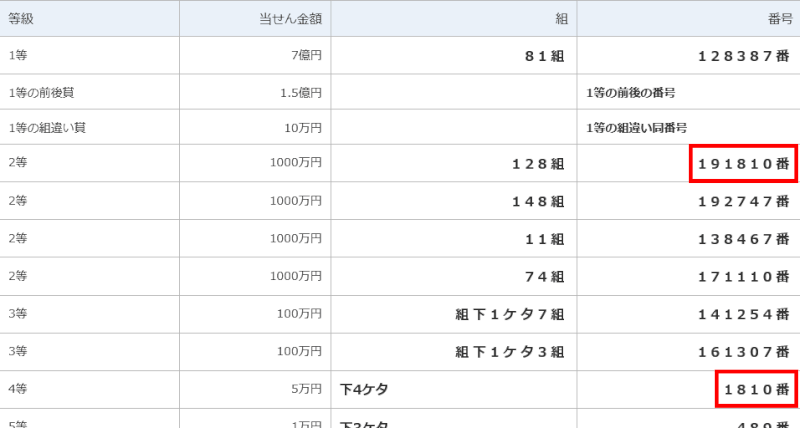
Task: Click the 等級 column header
Action: [21, 19]
